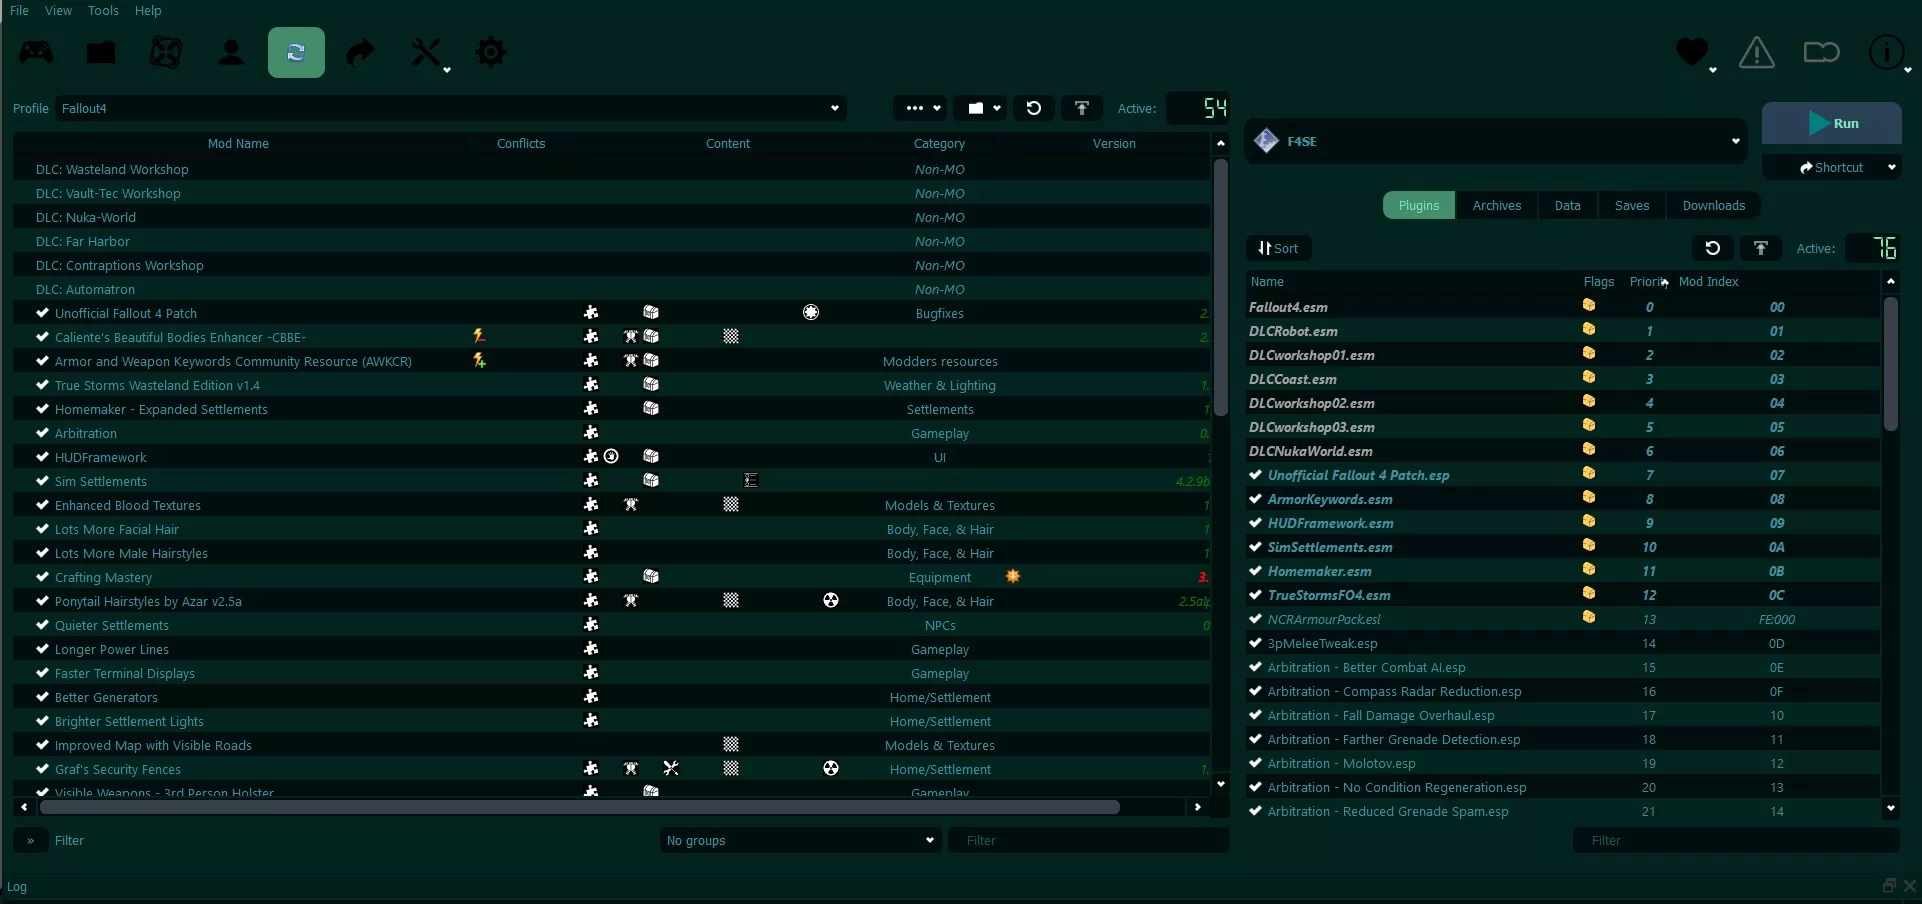
Task: Open the Fallout4 profile dropdown
Action: (x=450, y=108)
